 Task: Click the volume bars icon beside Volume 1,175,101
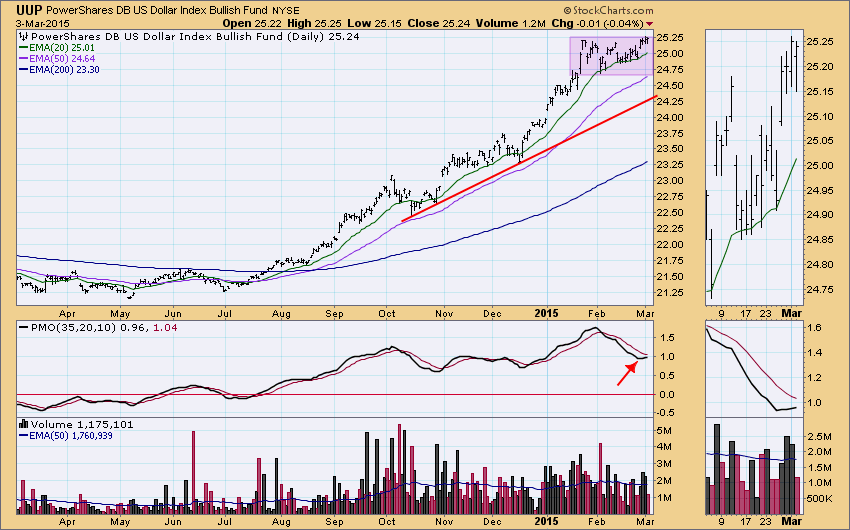tap(24, 424)
